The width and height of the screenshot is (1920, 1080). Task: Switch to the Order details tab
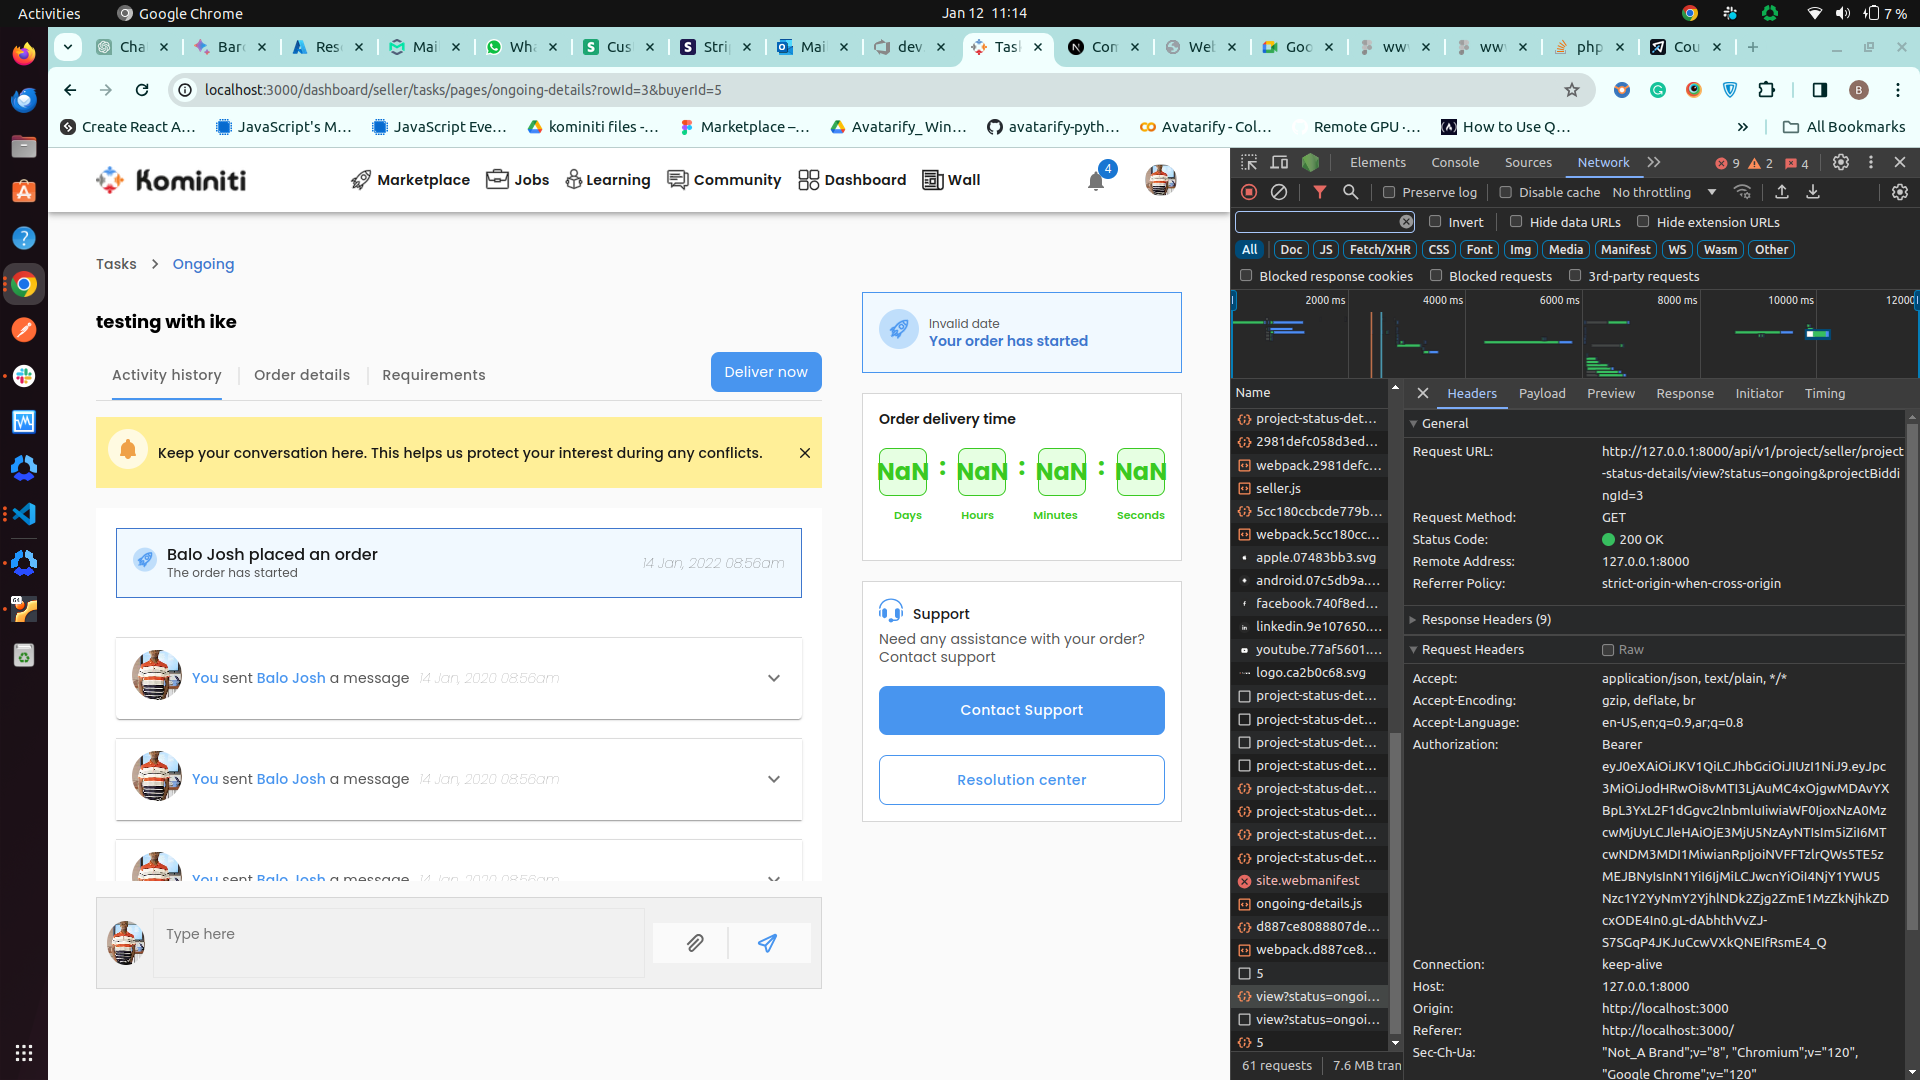point(302,375)
